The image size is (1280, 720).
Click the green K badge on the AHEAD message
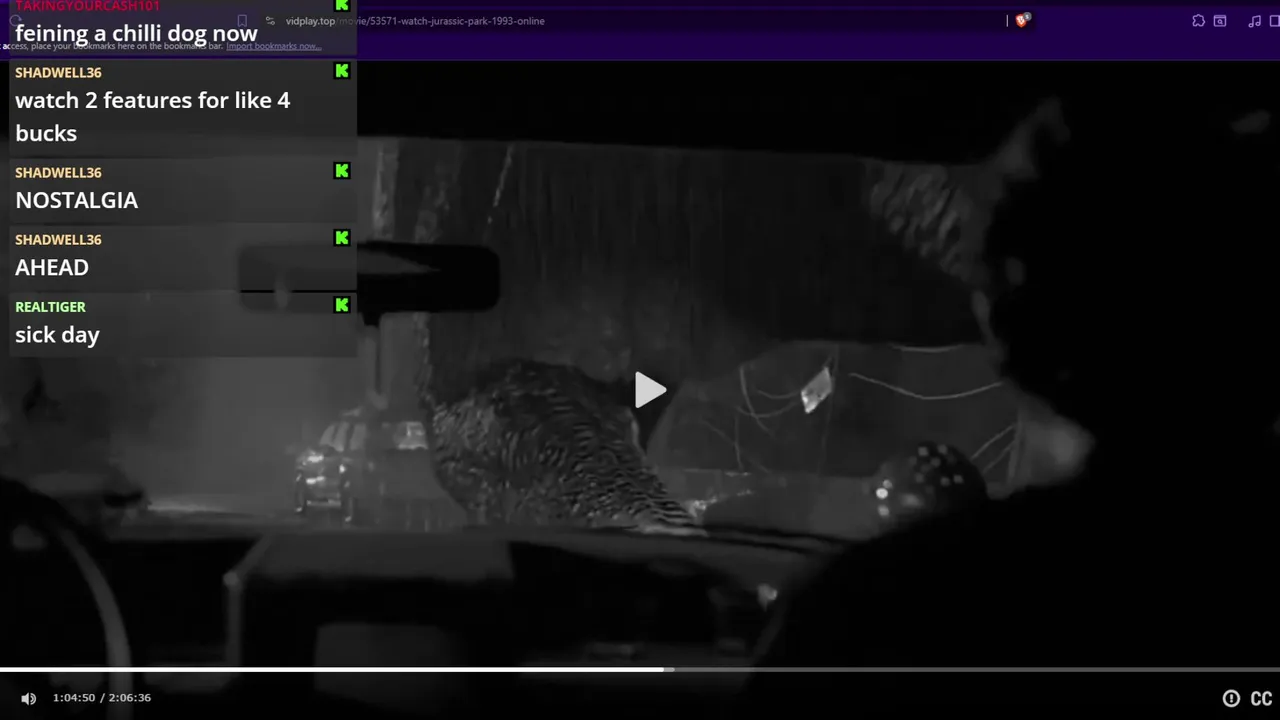342,238
